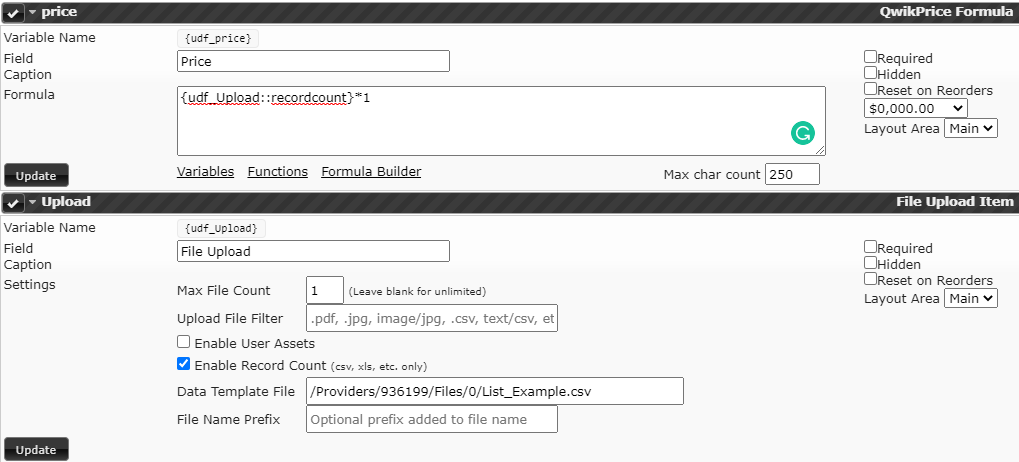Viewport: 1019px width, 462px height.
Task: Open price Layout Area dropdown
Action: click(x=971, y=129)
